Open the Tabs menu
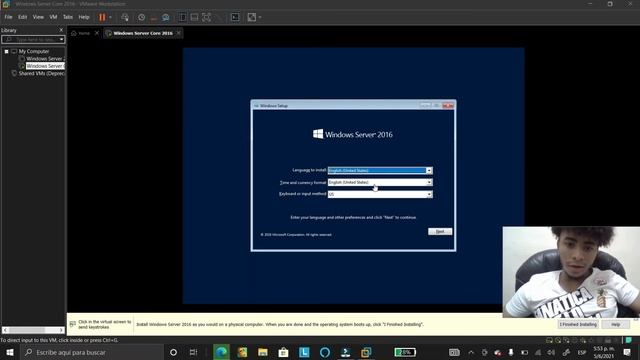This screenshot has width=640, height=360. coord(68,17)
